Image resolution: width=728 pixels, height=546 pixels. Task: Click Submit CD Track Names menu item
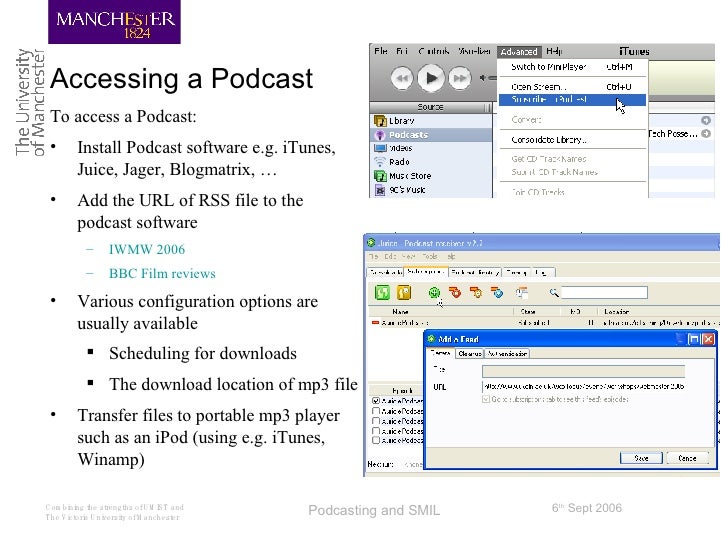pos(572,172)
